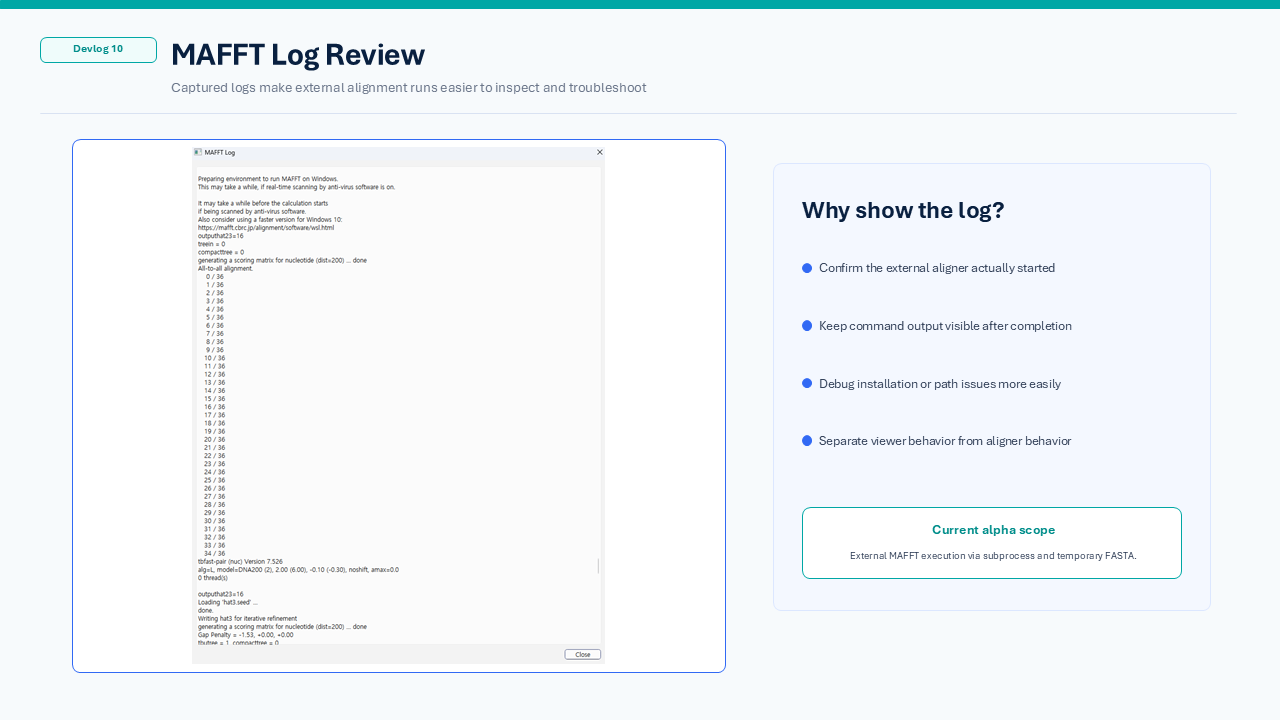This screenshot has height=720, width=1280.
Task: Click the MAFFT Log vertical scrollbar handle
Action: (598, 566)
